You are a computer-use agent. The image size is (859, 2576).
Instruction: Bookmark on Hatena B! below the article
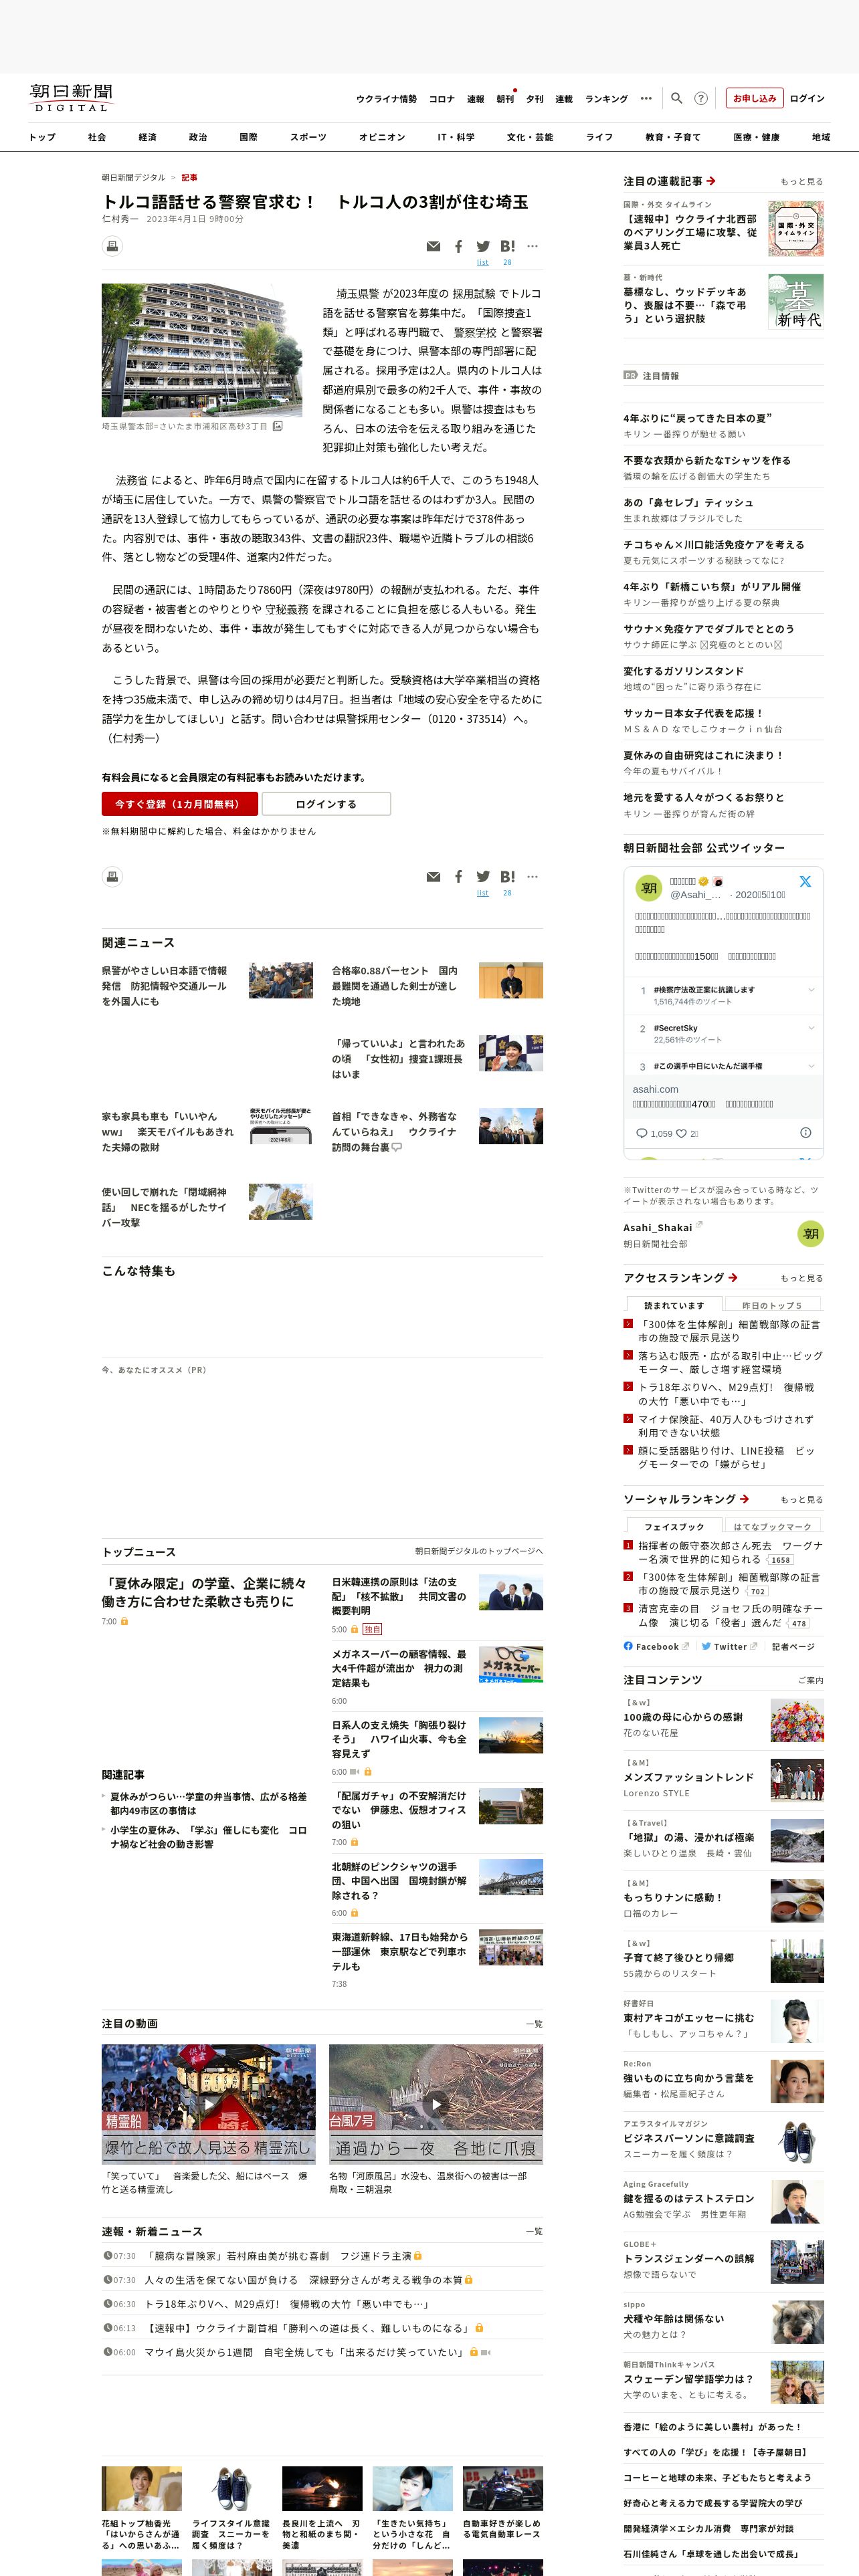coord(508,877)
